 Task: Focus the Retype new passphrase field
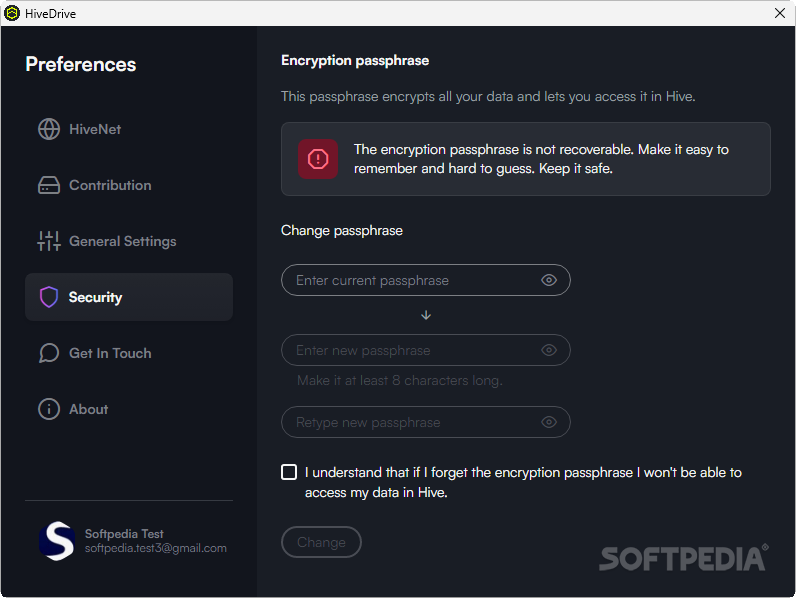tap(425, 422)
